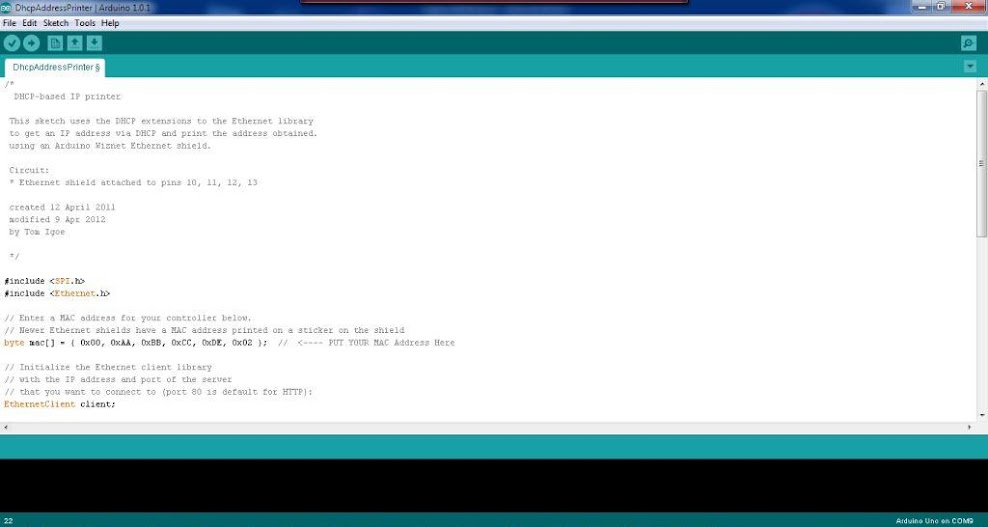Click 'Arduino Uno on COM9' status text

tap(934, 521)
